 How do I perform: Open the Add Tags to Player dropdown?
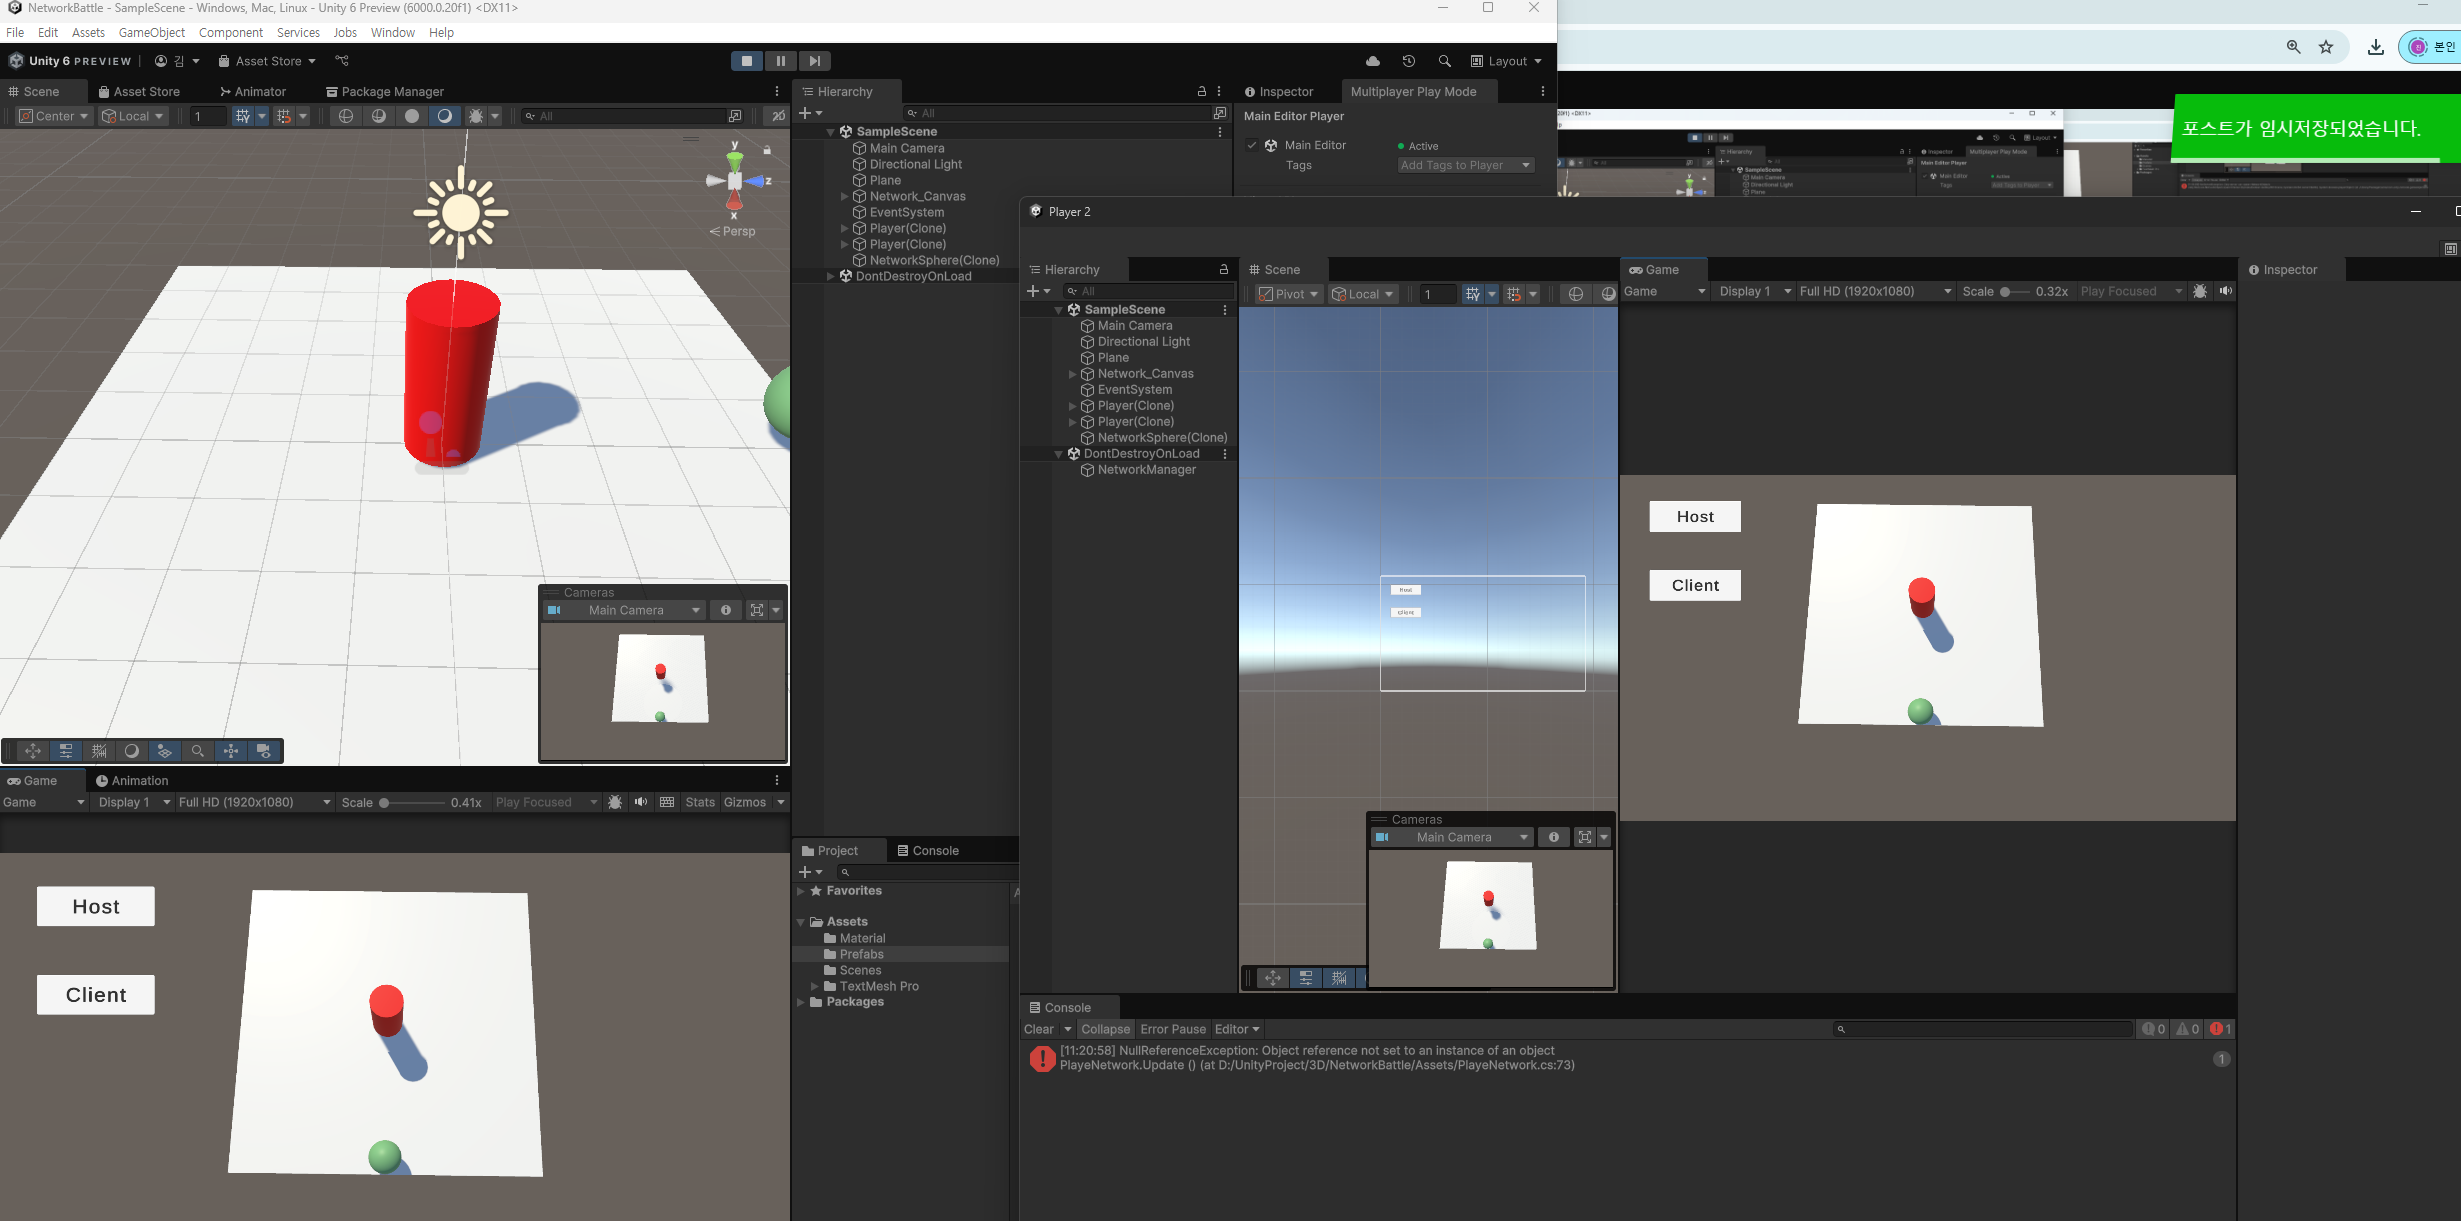click(x=1465, y=165)
